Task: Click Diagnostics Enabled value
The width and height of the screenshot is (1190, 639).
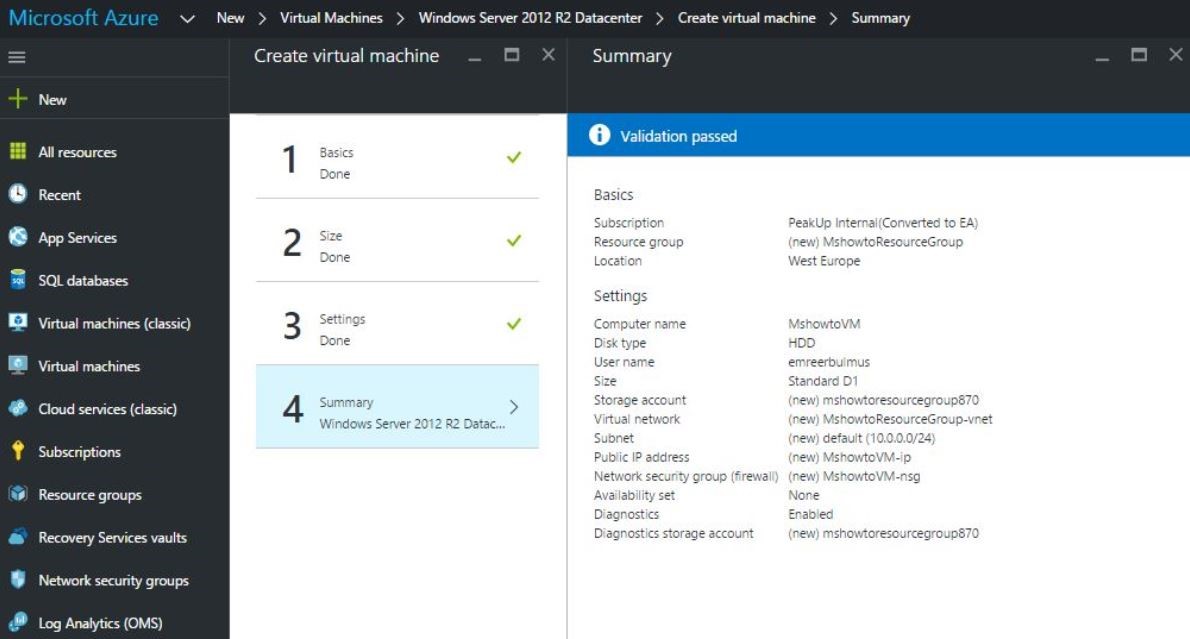Action: (x=811, y=514)
